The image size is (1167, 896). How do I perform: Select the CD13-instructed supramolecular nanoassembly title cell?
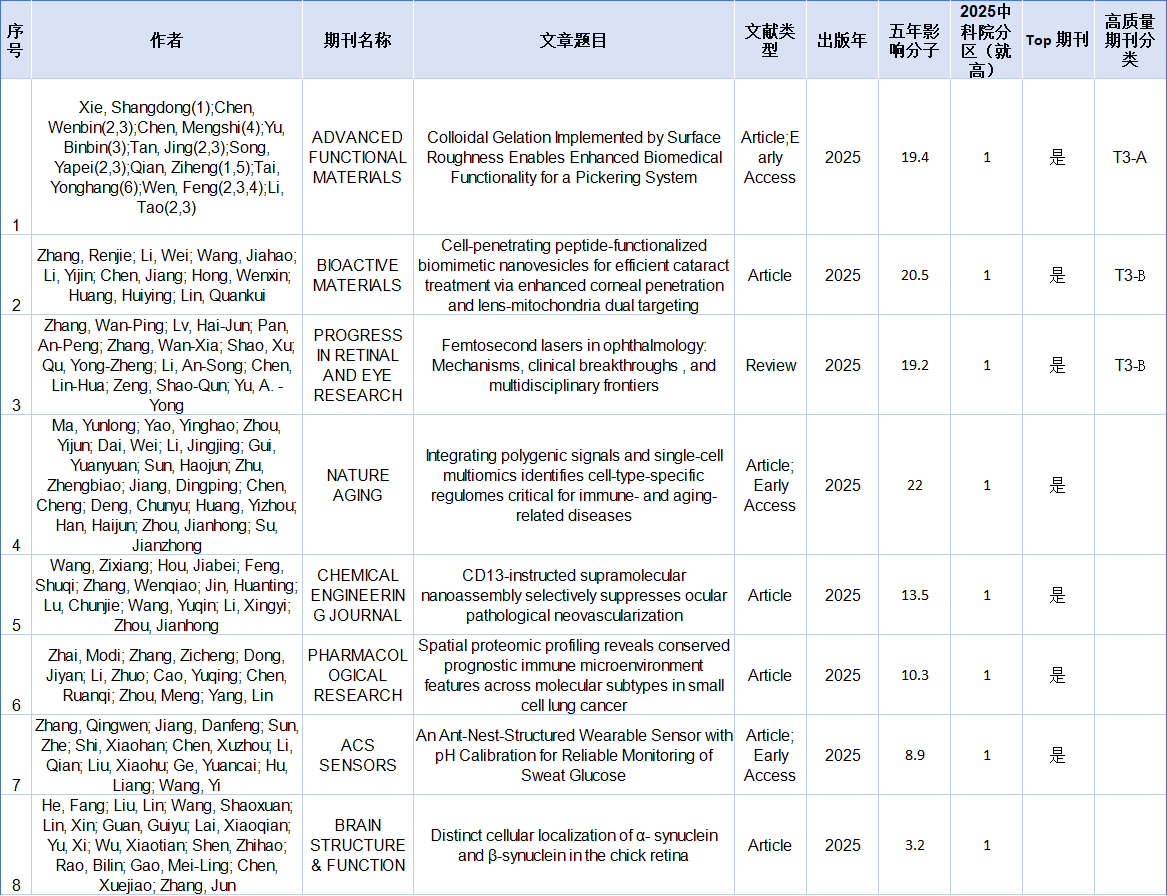573,595
